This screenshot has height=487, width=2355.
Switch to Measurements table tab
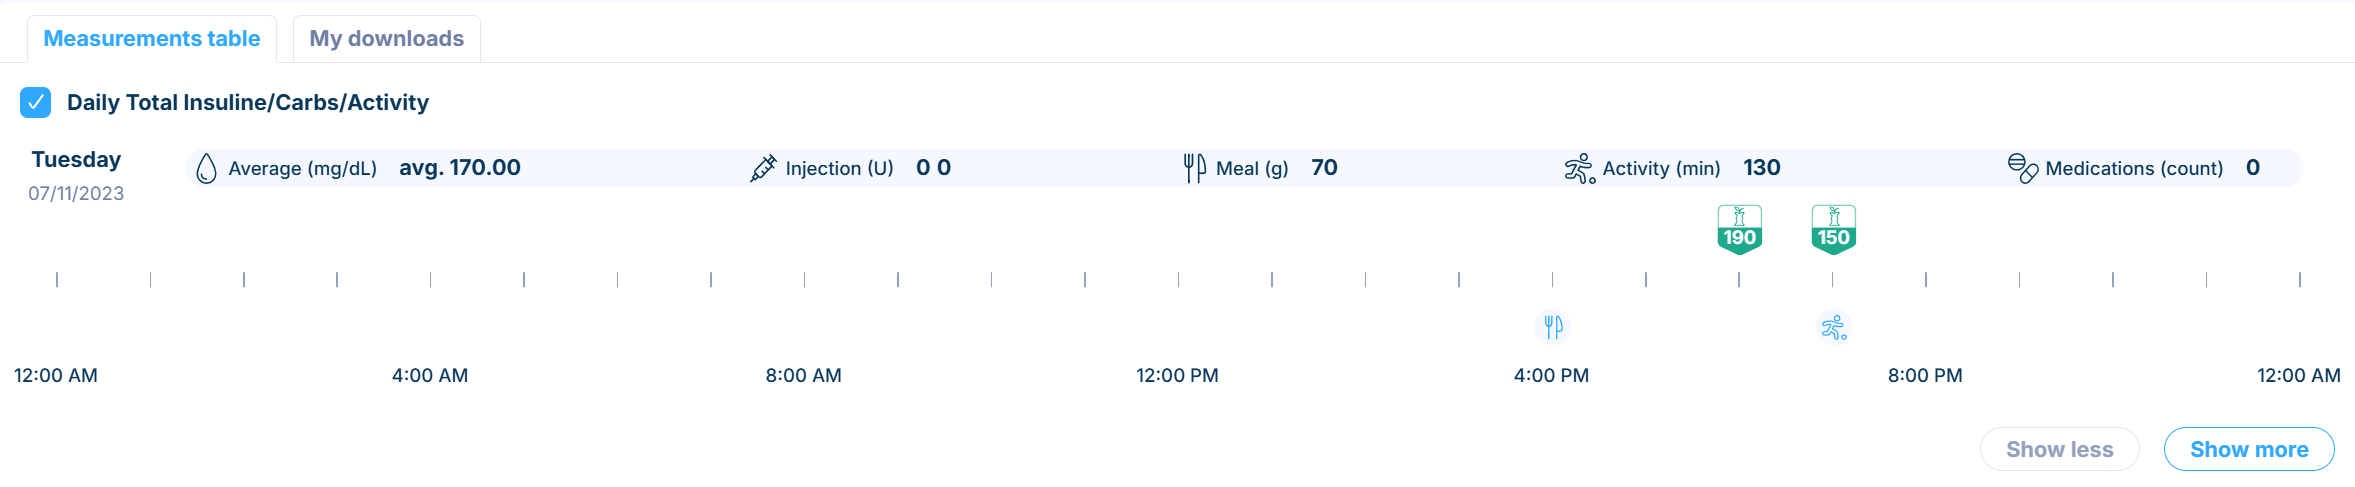152,38
